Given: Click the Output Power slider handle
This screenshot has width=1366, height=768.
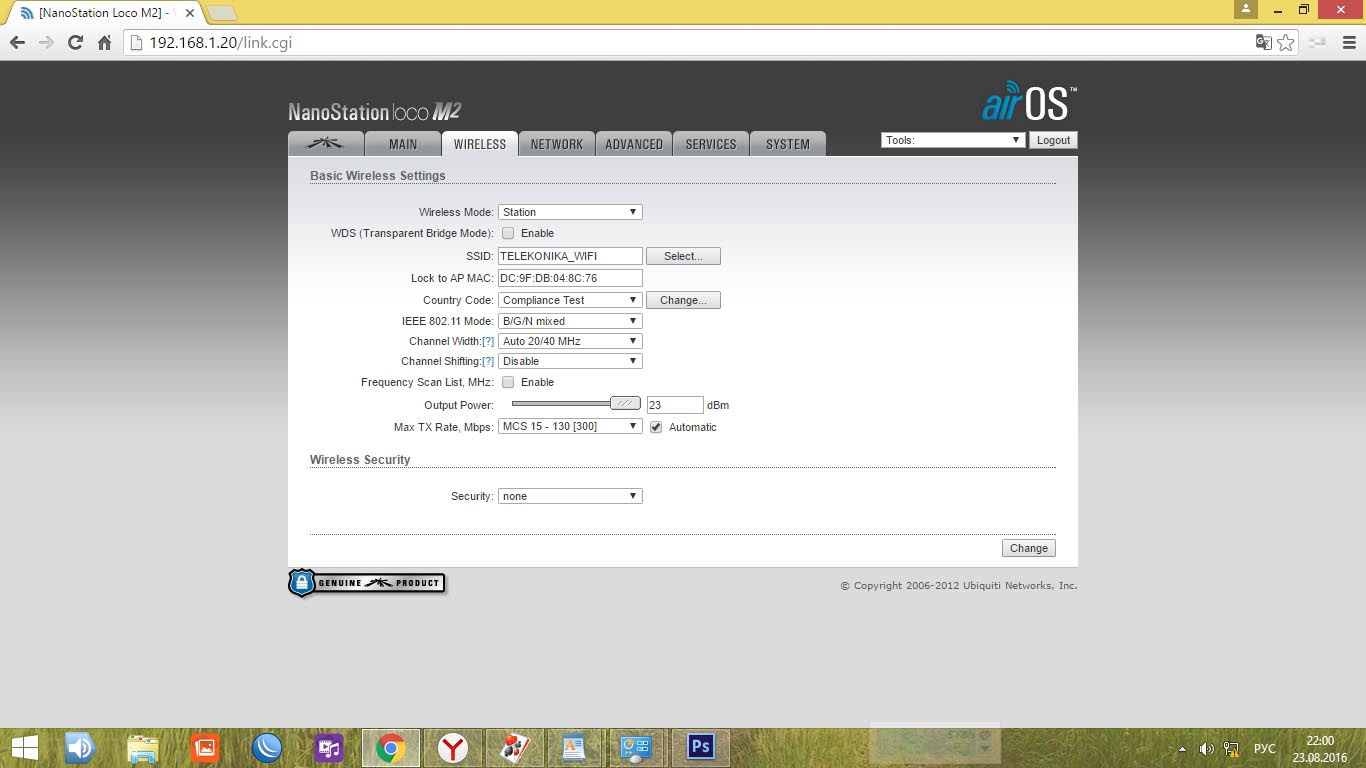Looking at the screenshot, I should pyautogui.click(x=625, y=403).
